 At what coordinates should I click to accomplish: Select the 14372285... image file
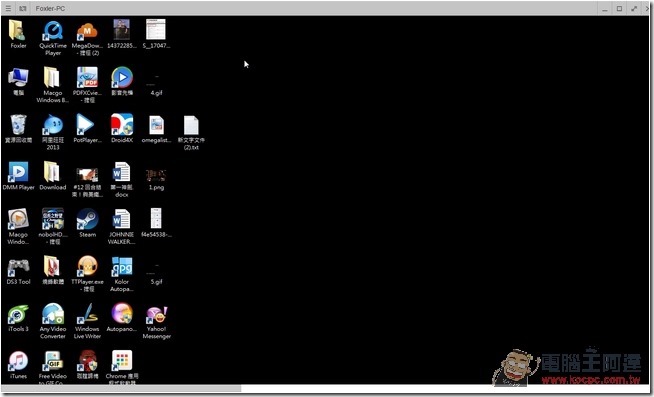click(122, 30)
